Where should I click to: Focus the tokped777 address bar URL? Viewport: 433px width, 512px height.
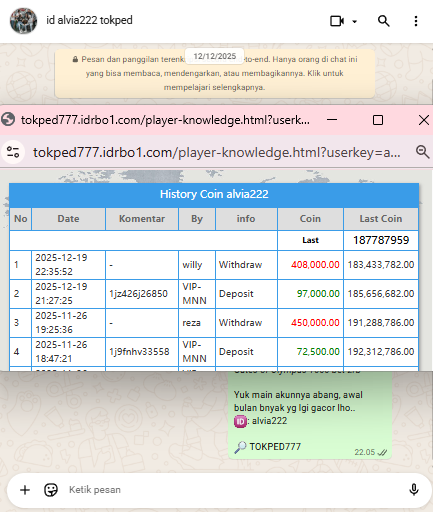point(217,153)
